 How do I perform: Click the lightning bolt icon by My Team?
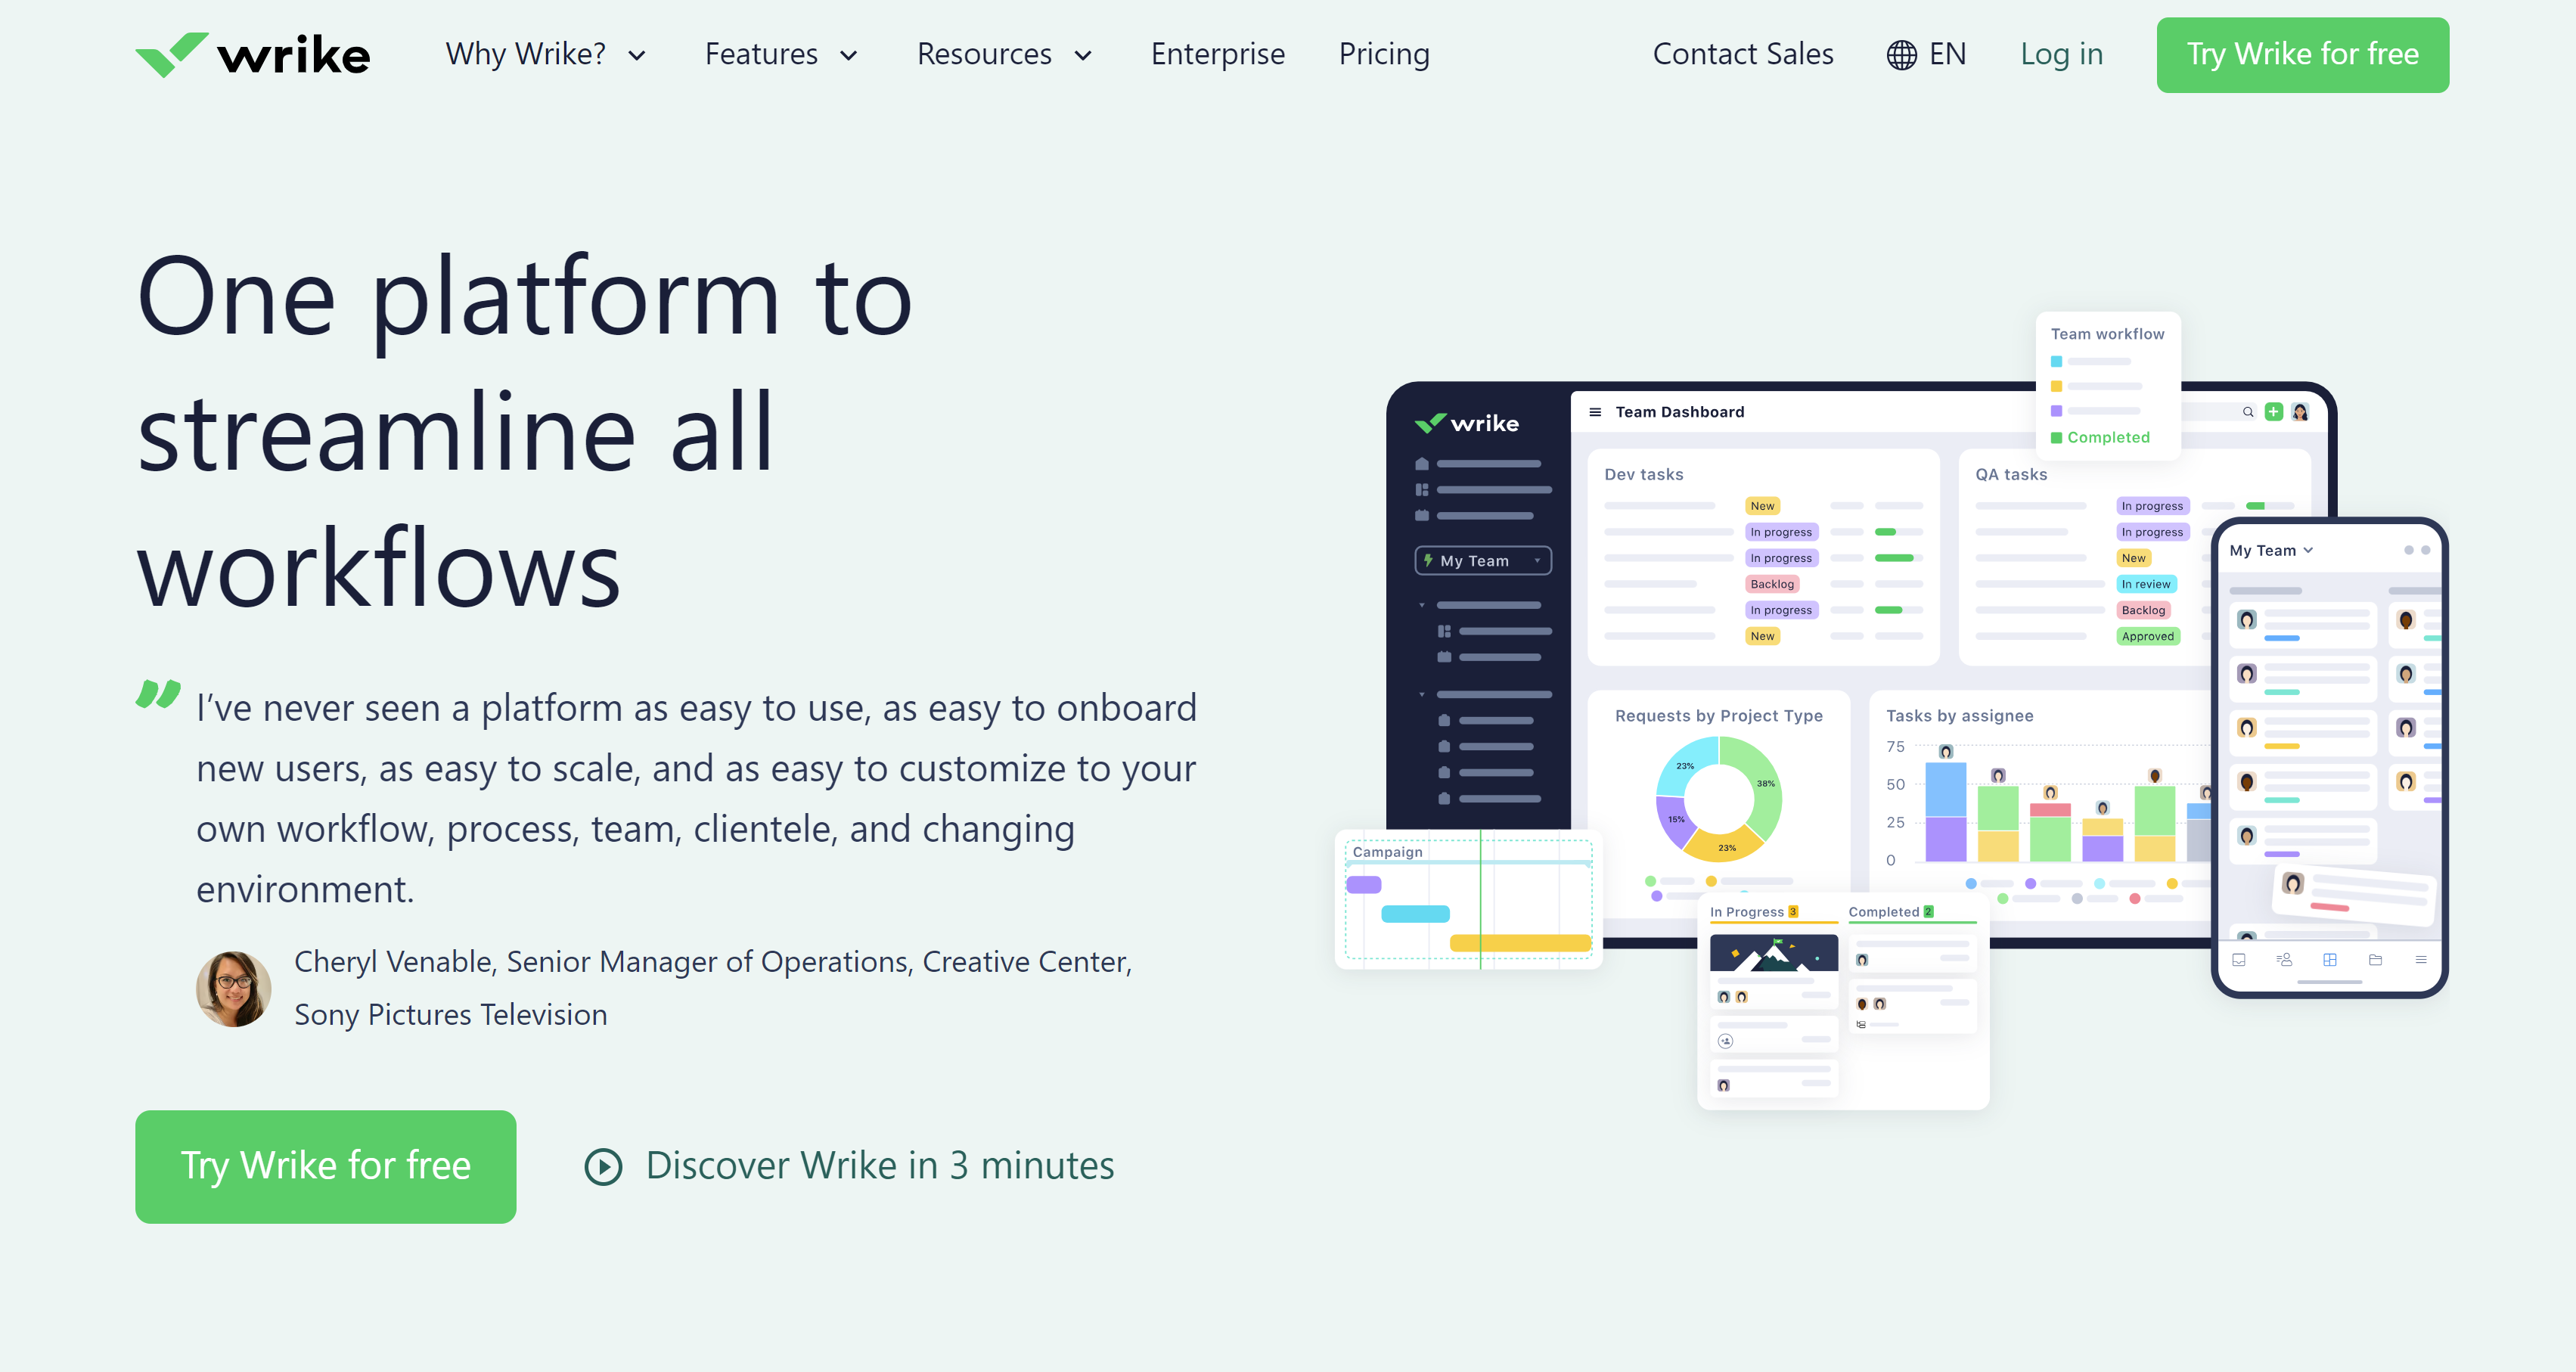tap(1428, 561)
